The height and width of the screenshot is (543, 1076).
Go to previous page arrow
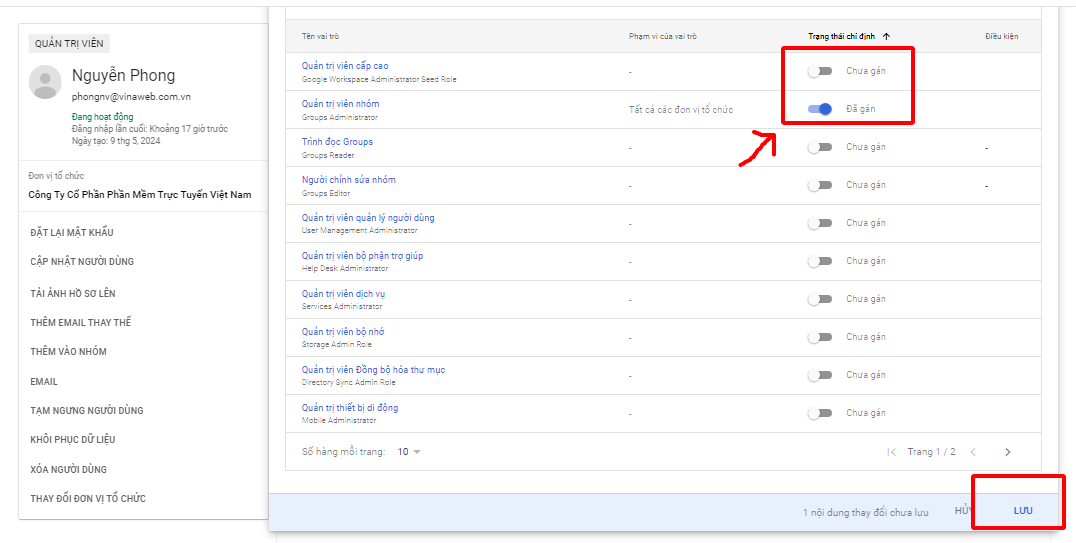click(x=973, y=452)
